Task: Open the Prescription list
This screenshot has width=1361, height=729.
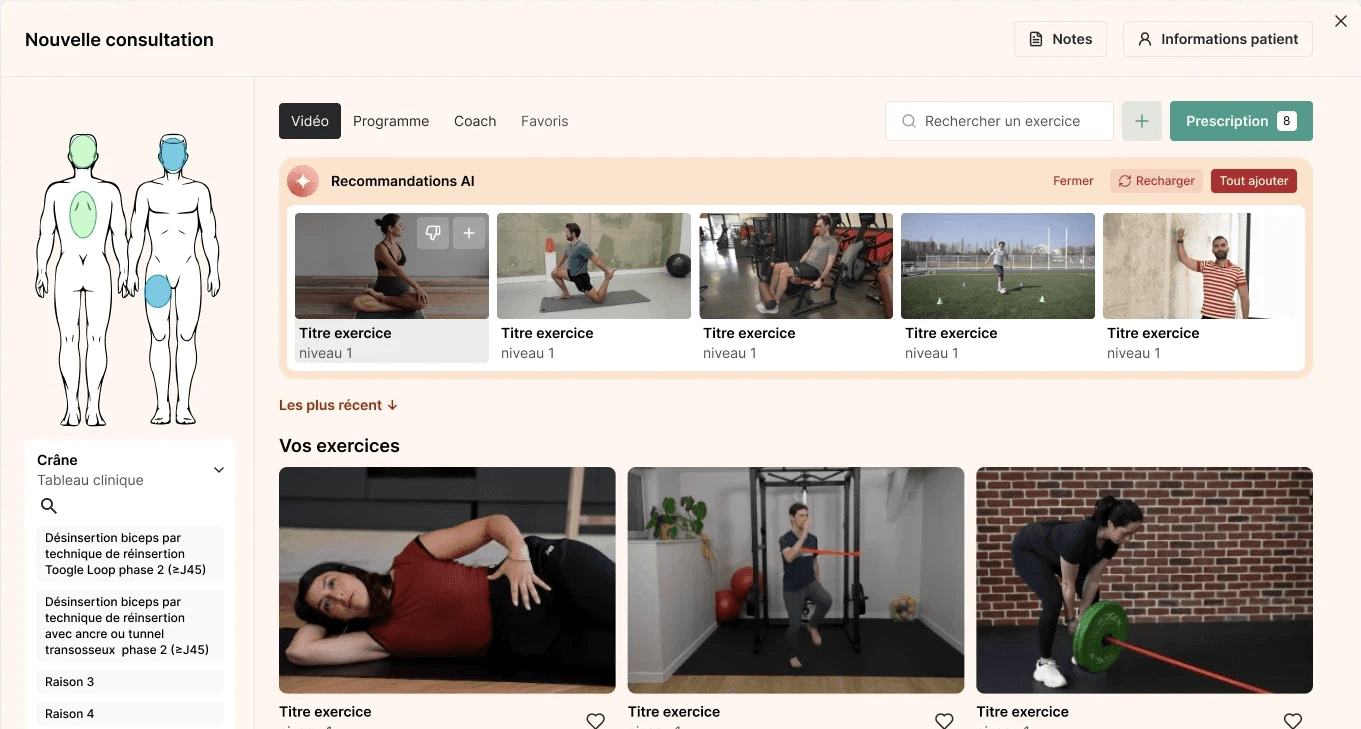Action: coord(1241,121)
